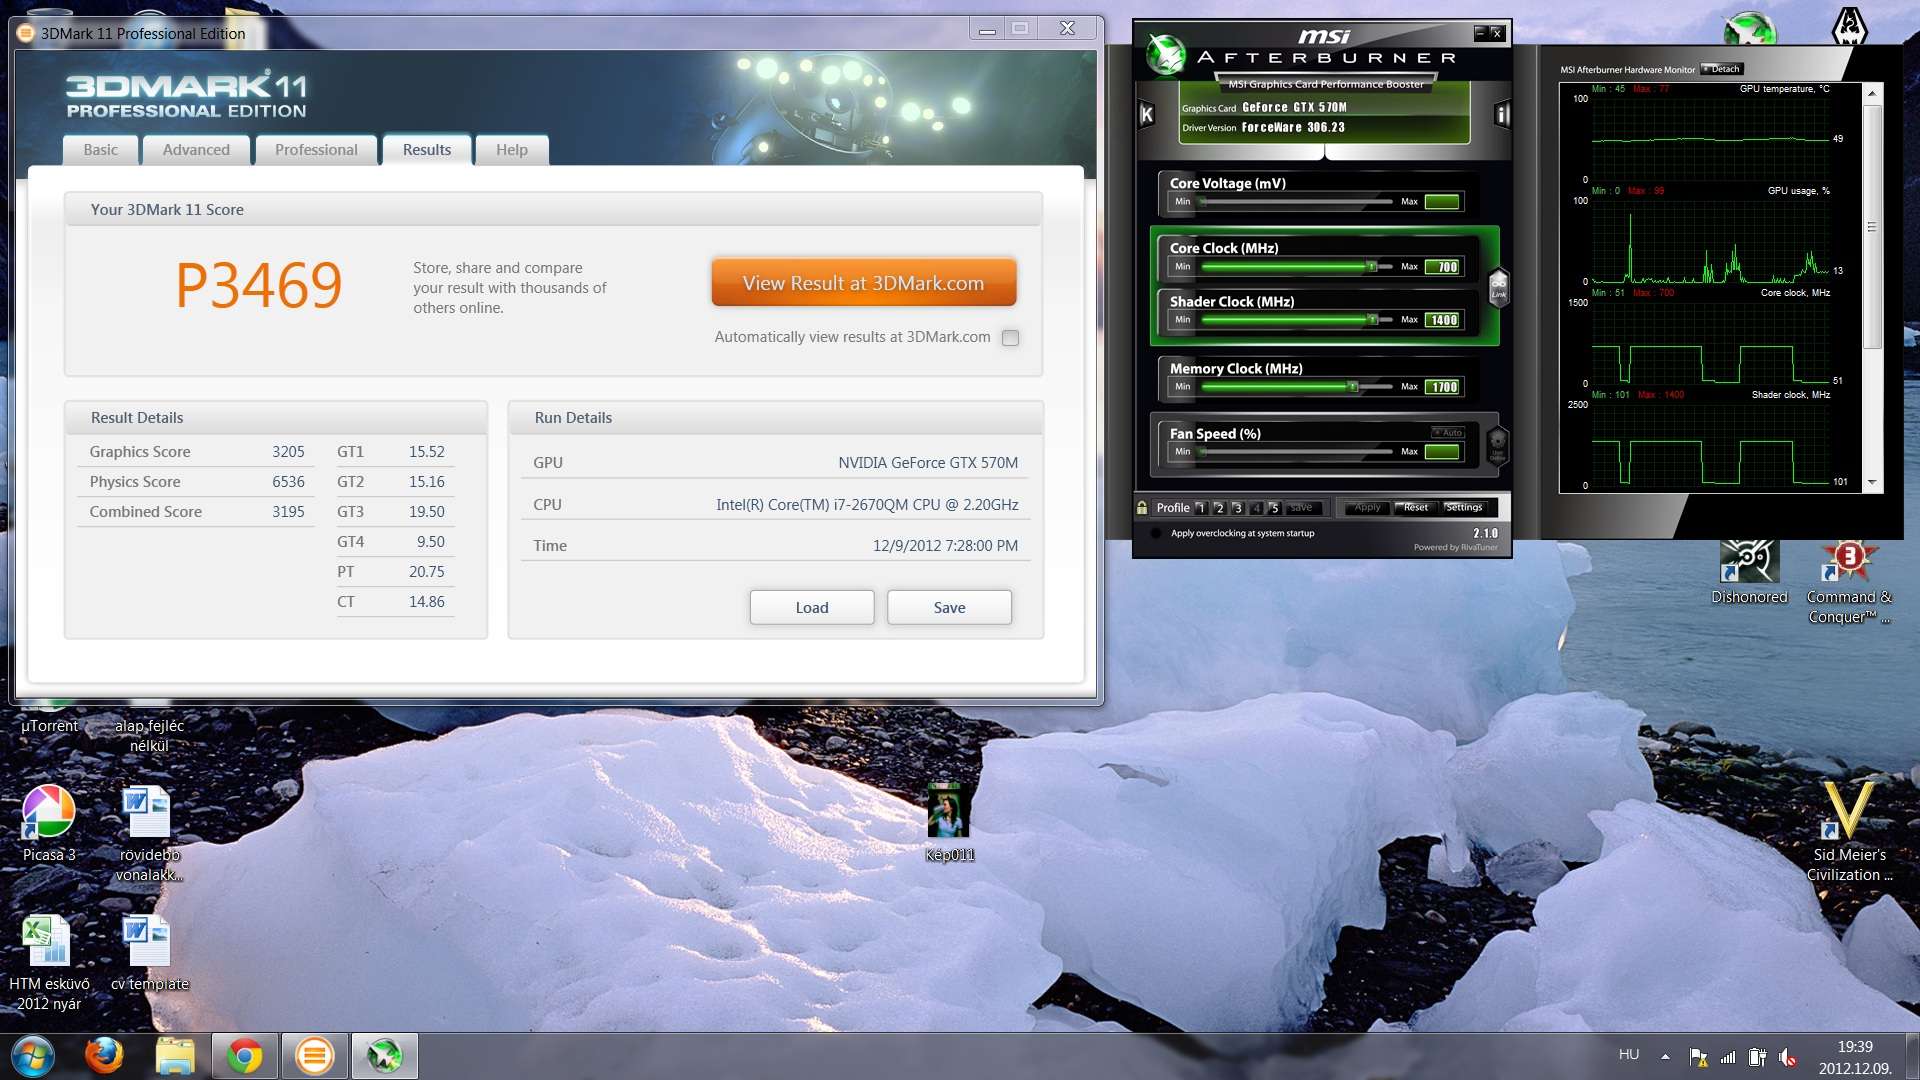Open the cv template Word document
The image size is (1920, 1080).
149,954
